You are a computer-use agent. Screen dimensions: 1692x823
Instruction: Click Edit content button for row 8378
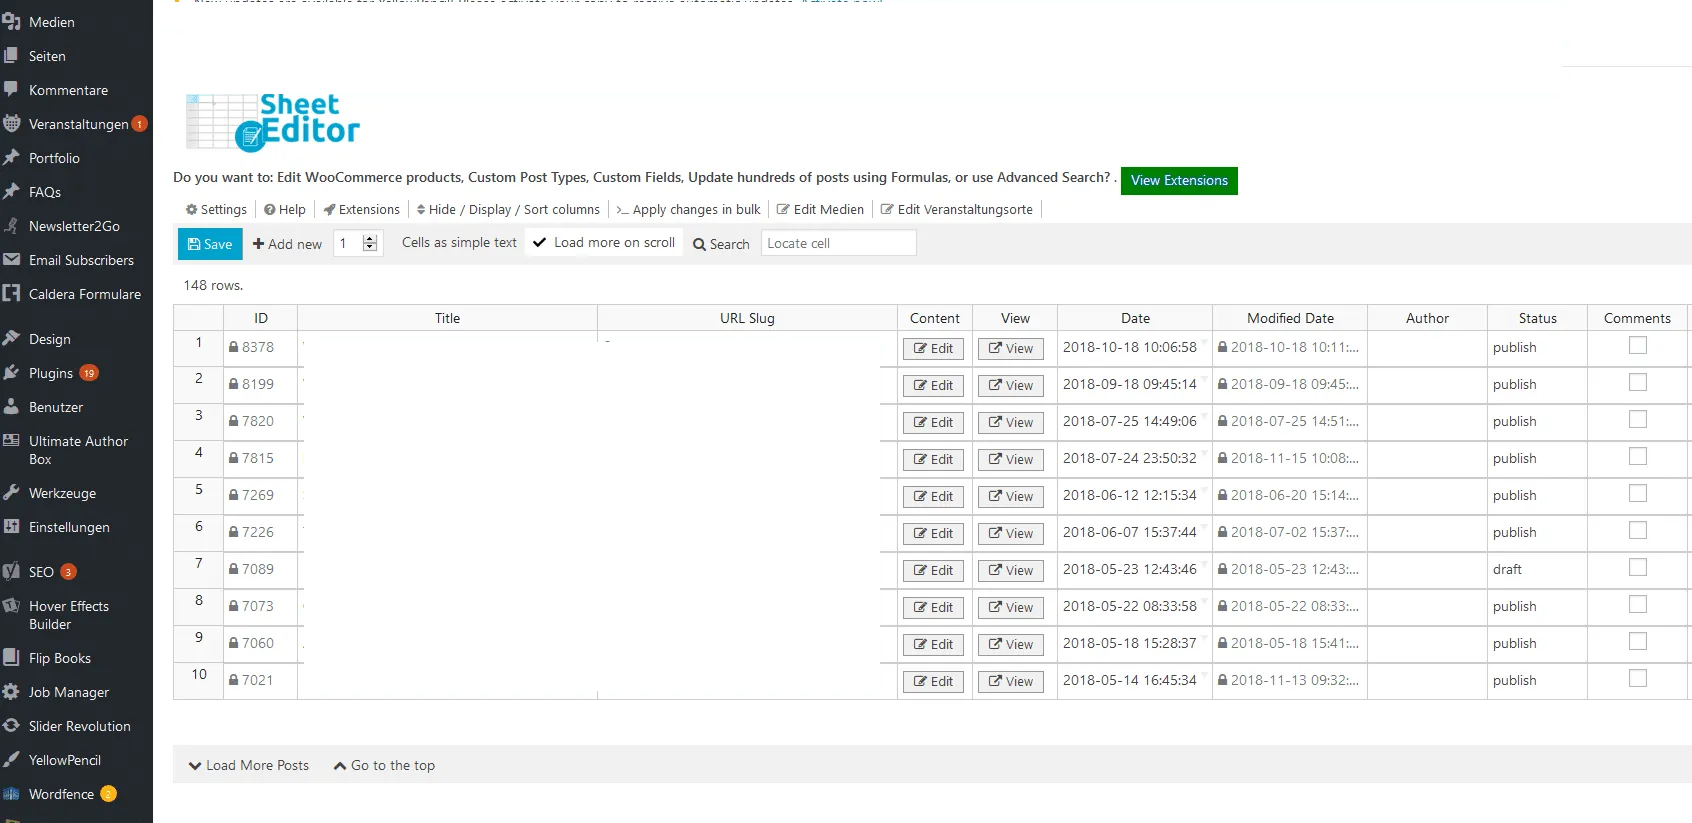point(933,348)
